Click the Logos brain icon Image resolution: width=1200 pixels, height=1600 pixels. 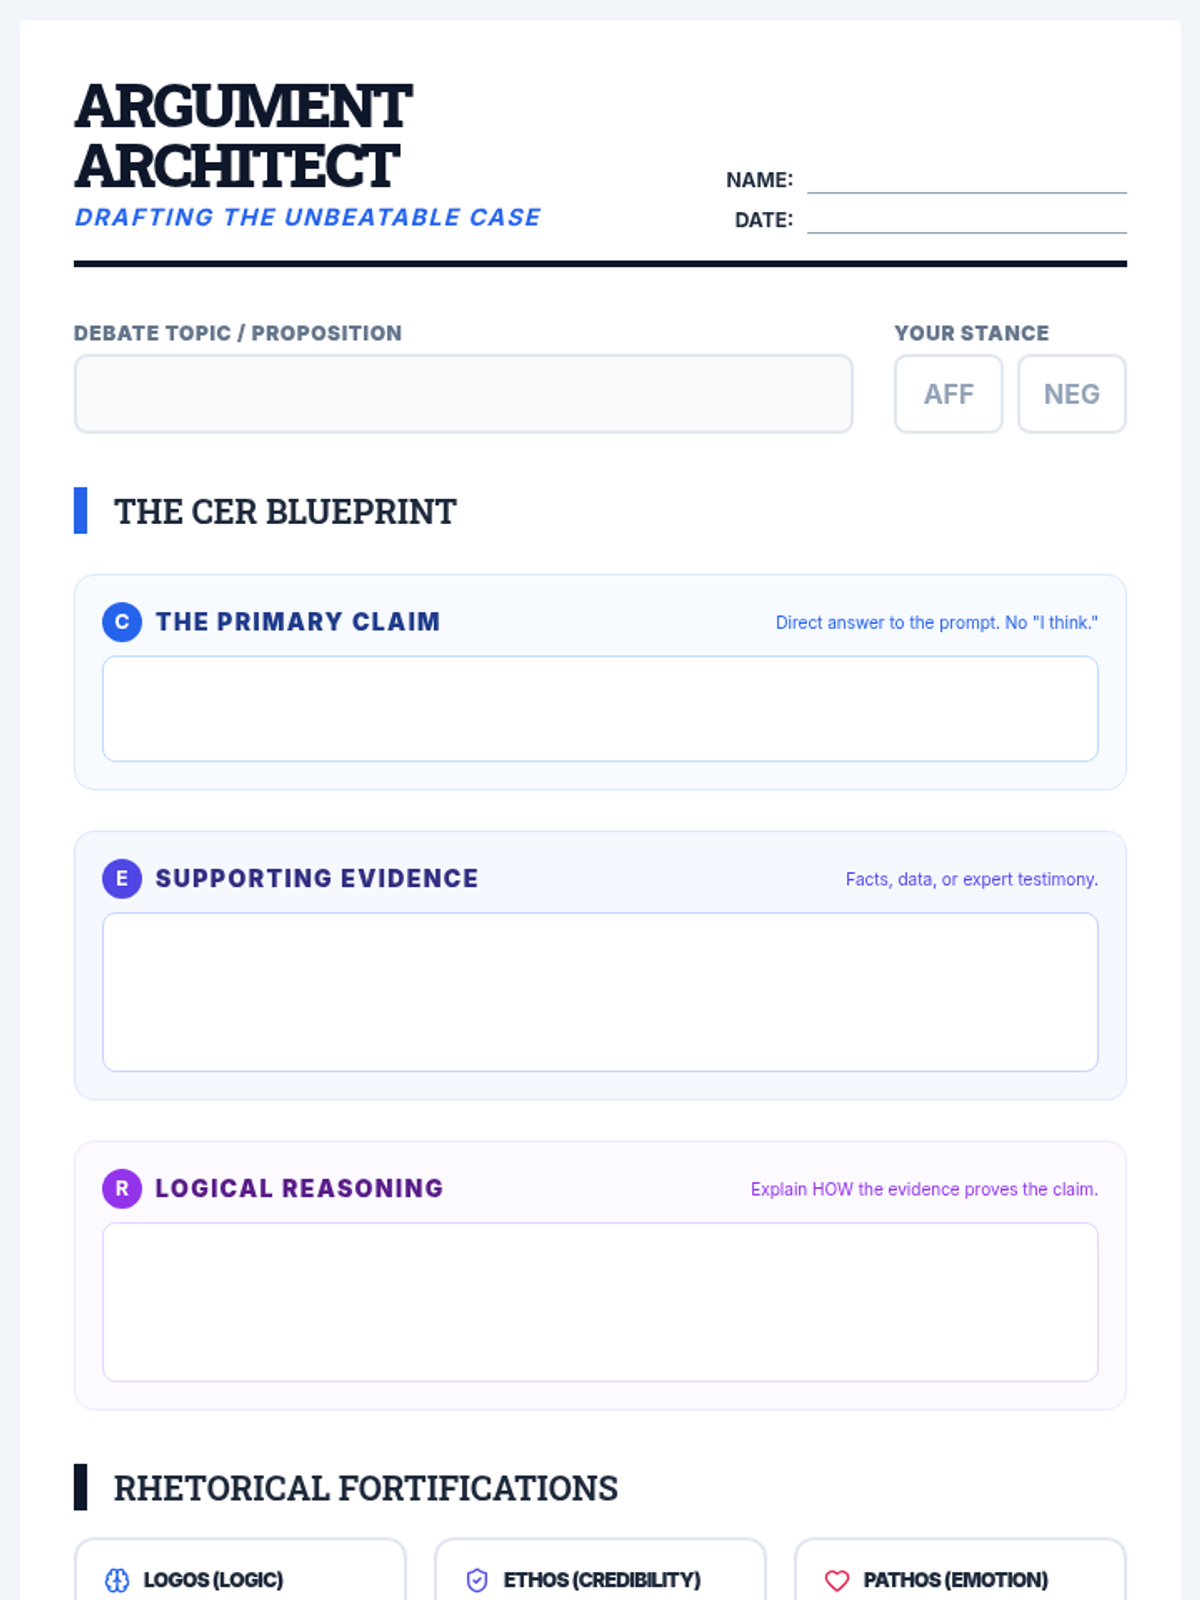click(117, 1580)
